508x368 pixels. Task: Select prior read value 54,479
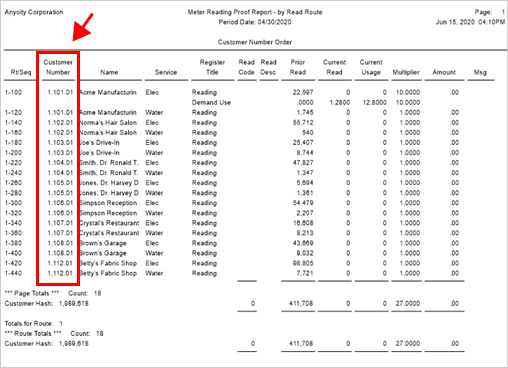[303, 203]
